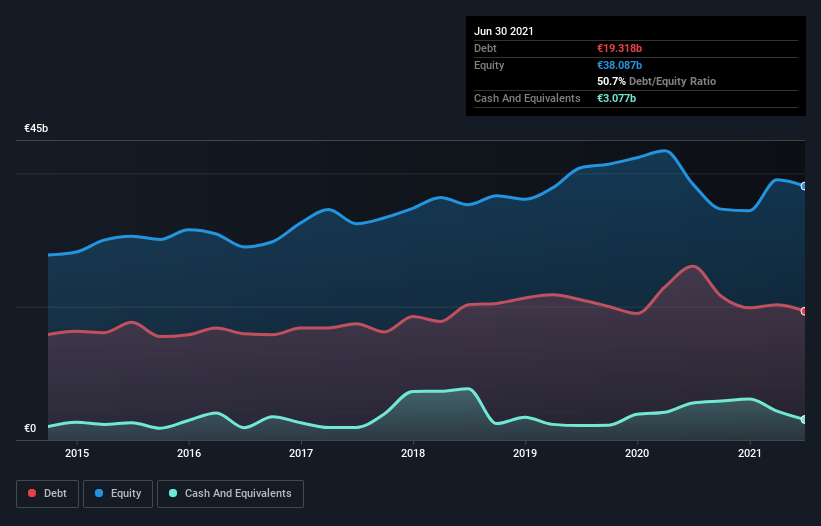Toggle the Equity series legend button

118,494
